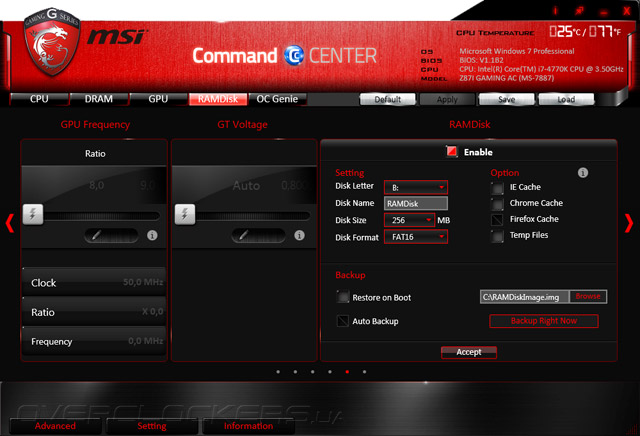Click the Frequency 0,0 MHz row

(94, 341)
